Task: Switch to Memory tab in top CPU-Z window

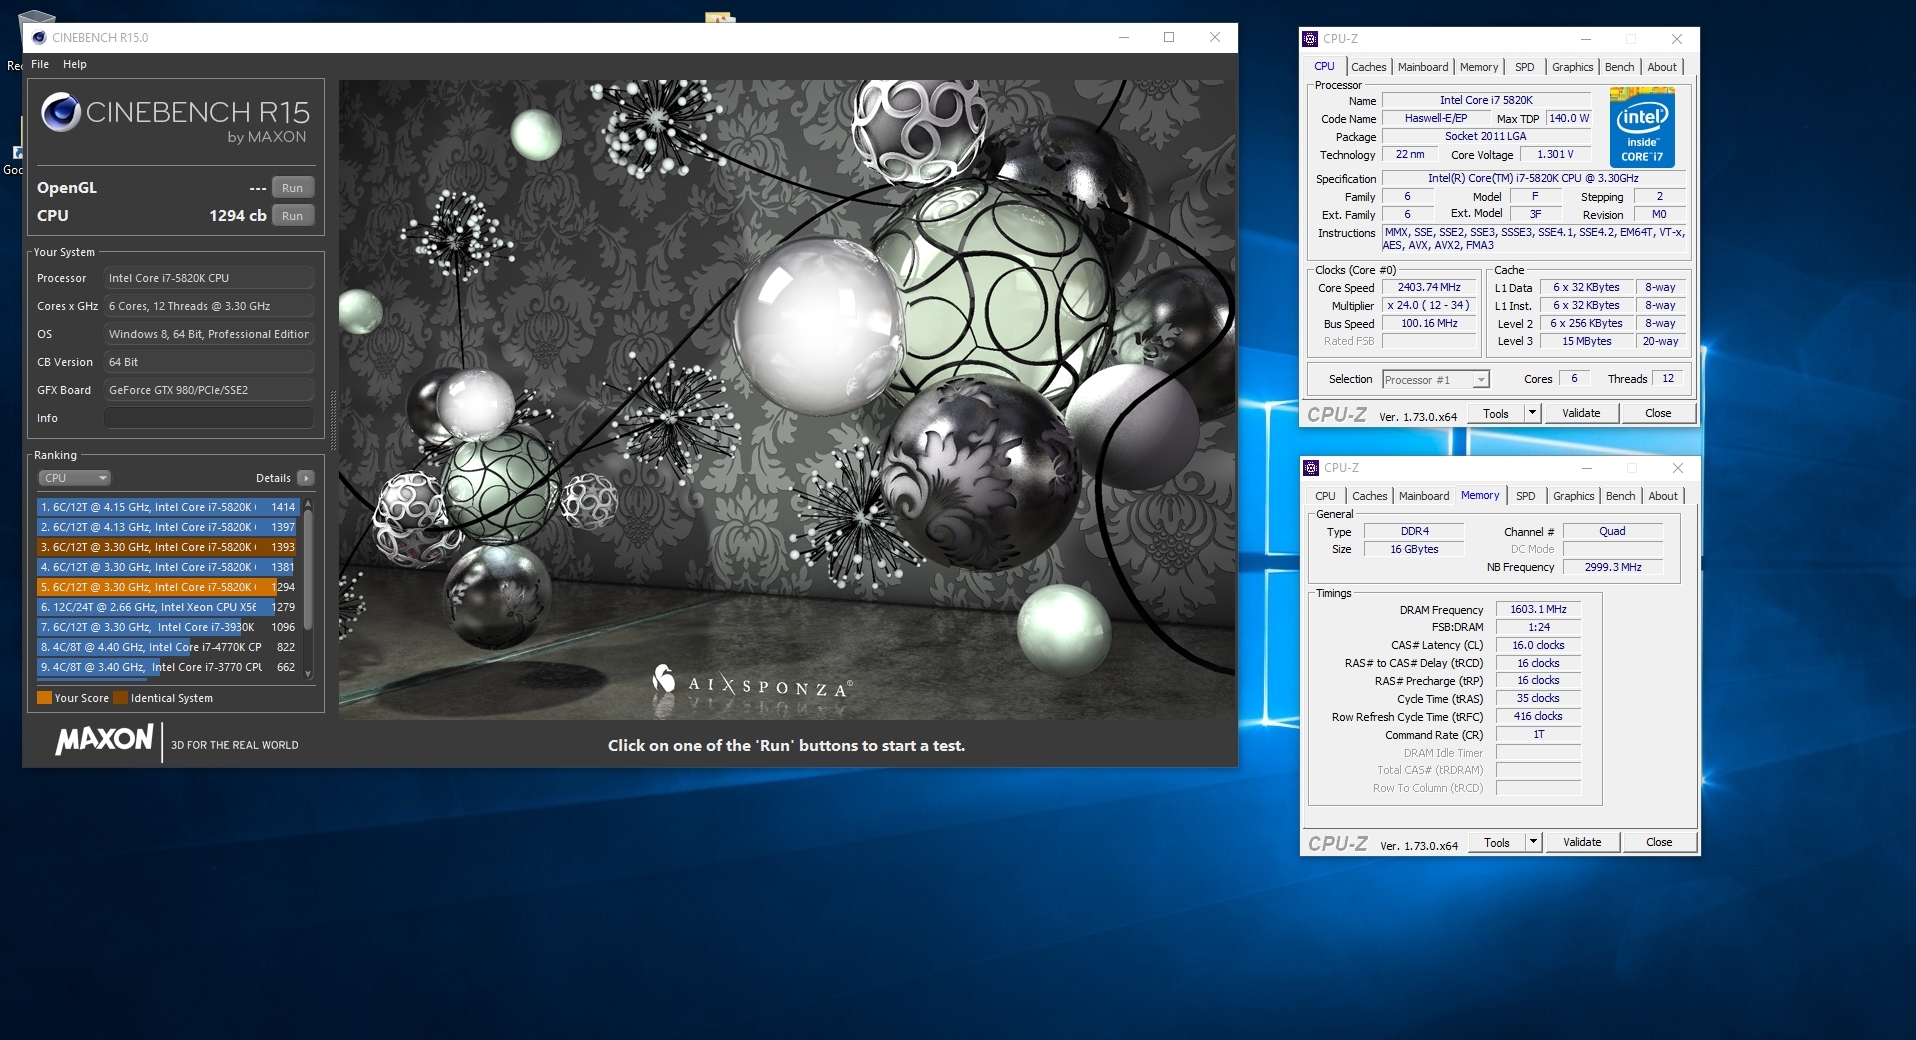Action: [1479, 67]
